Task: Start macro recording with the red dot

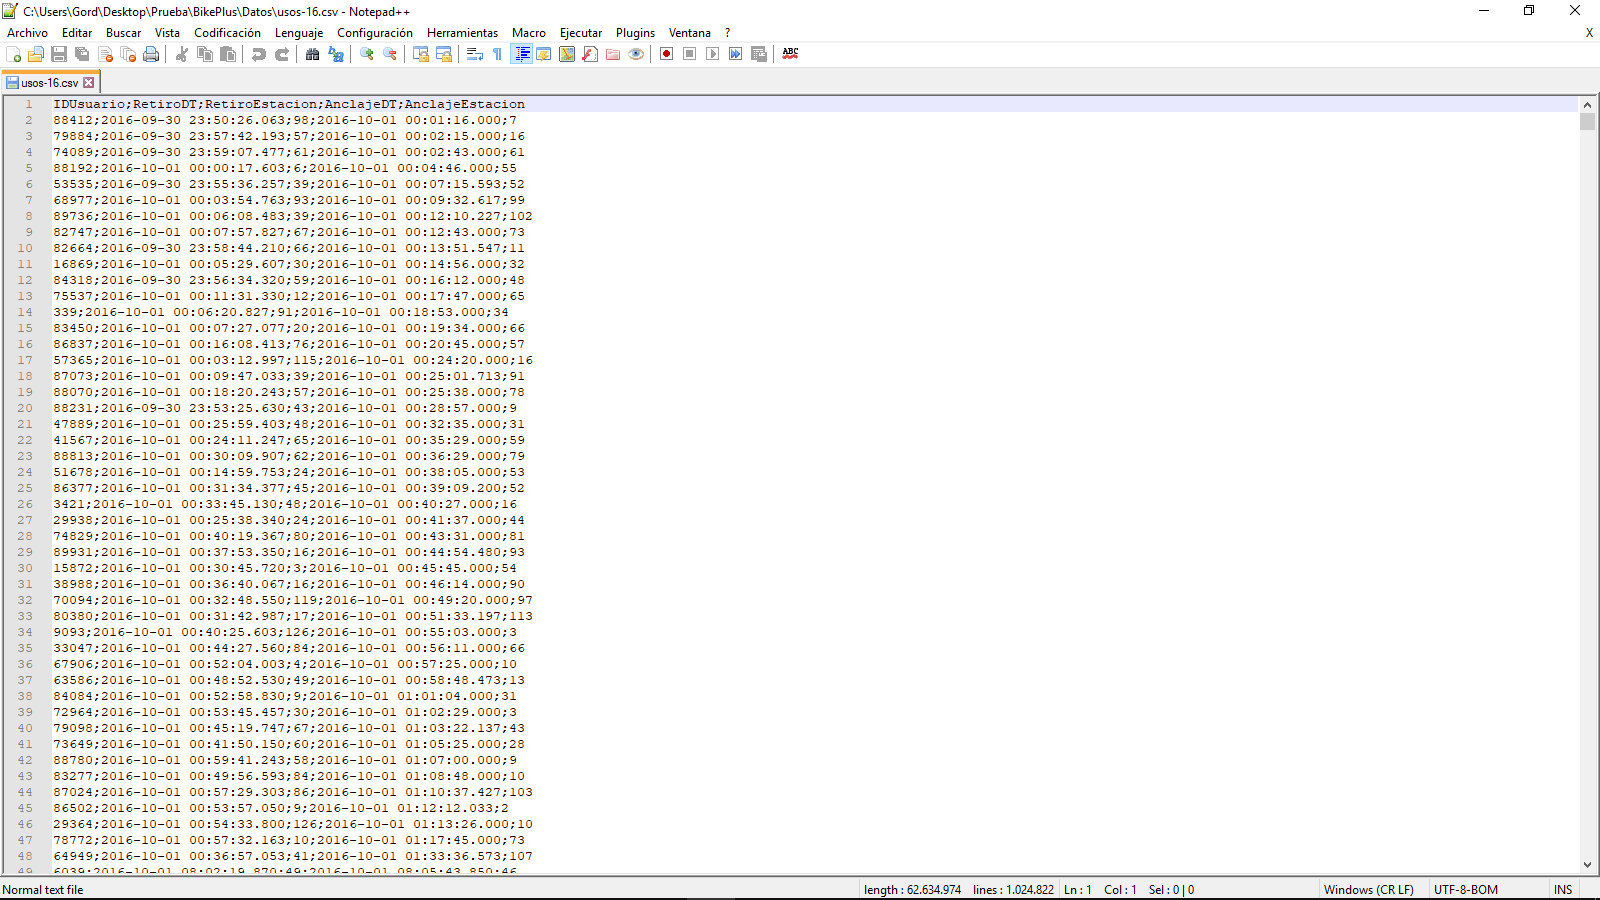Action: [x=667, y=54]
